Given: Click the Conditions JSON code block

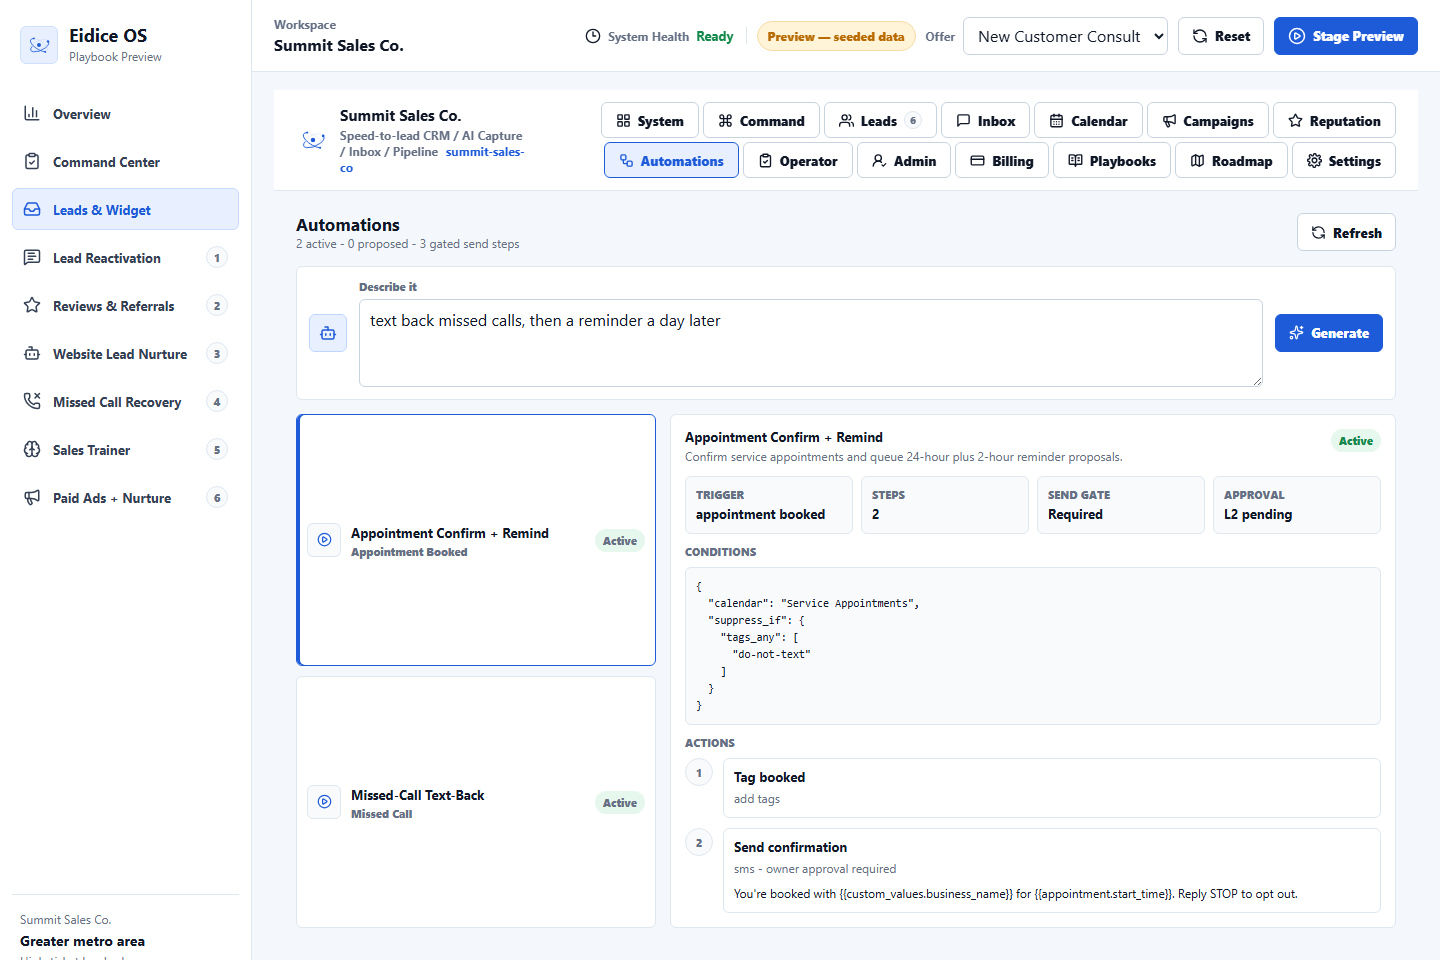Looking at the screenshot, I should pyautogui.click(x=1033, y=646).
